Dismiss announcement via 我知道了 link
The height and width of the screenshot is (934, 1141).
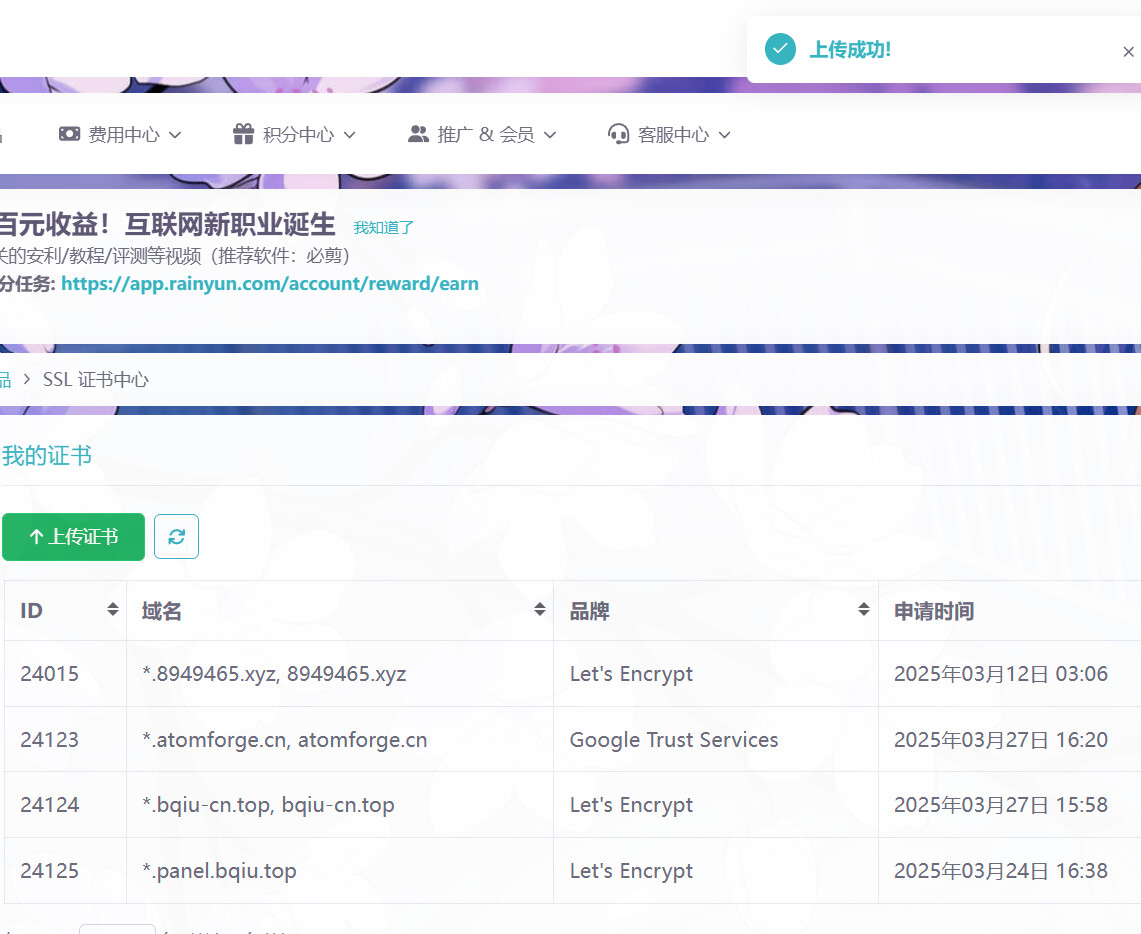click(x=383, y=228)
